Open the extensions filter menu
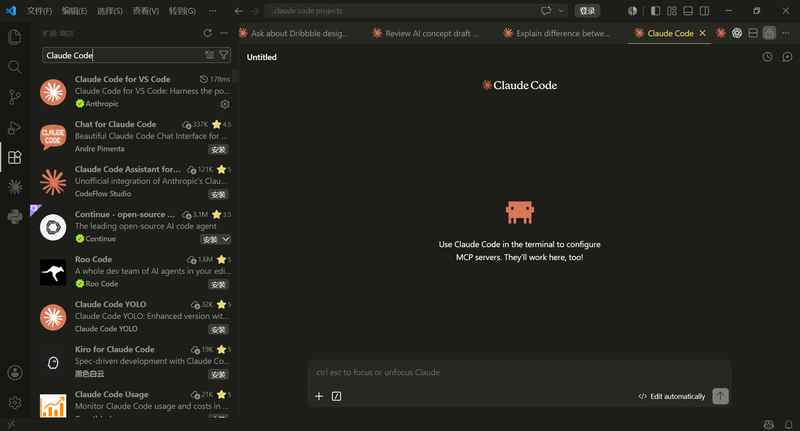The width and height of the screenshot is (800, 431). [x=223, y=55]
